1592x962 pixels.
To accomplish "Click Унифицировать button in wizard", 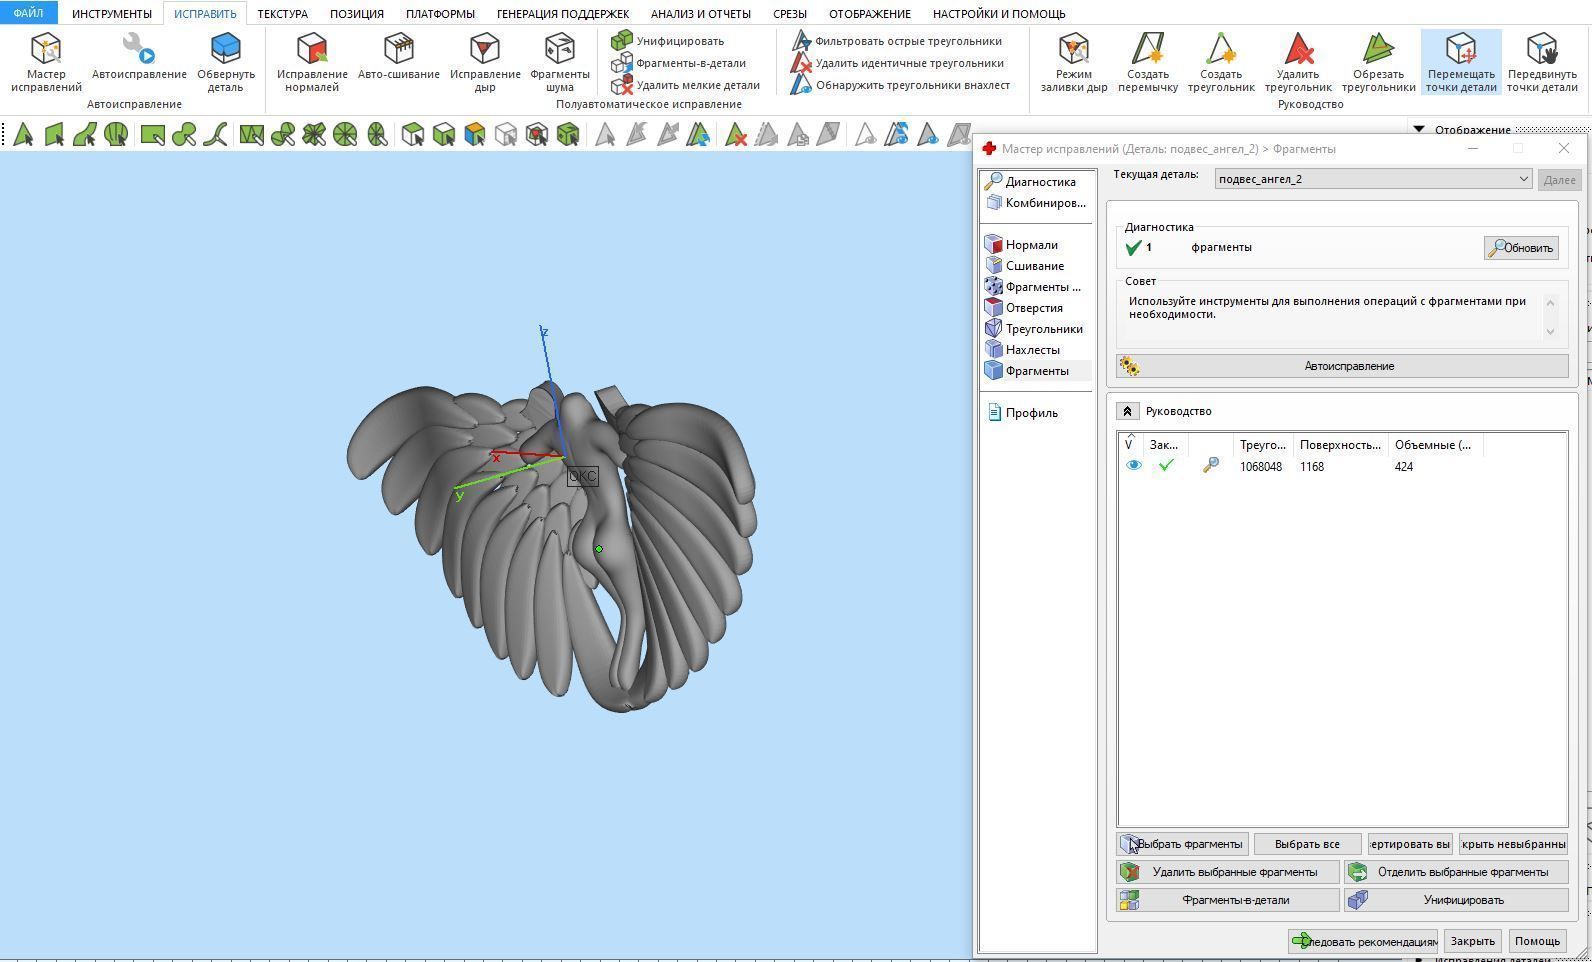I will 1456,900.
